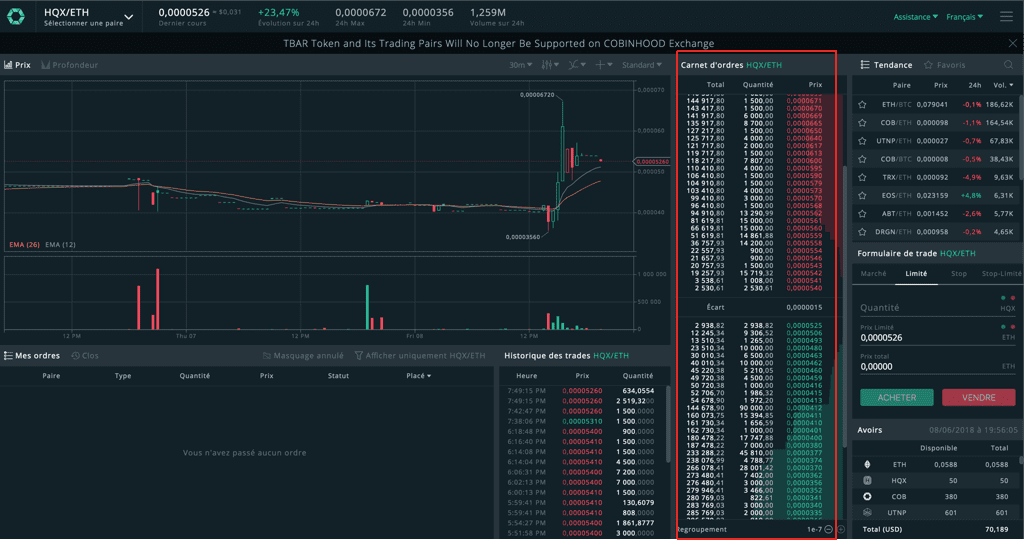This screenshot has height=541, width=1024.
Task: Star the ETH/BTC pair
Action: tap(862, 105)
